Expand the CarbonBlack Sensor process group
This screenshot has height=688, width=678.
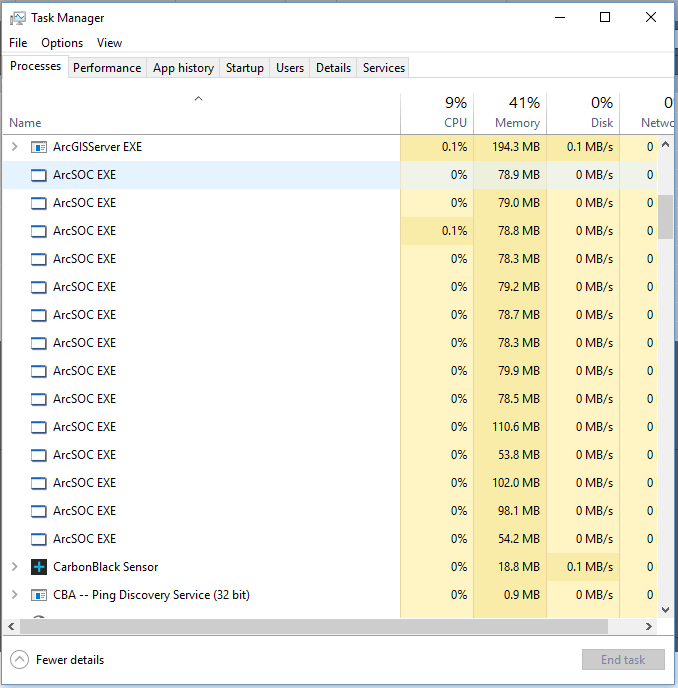coord(14,566)
